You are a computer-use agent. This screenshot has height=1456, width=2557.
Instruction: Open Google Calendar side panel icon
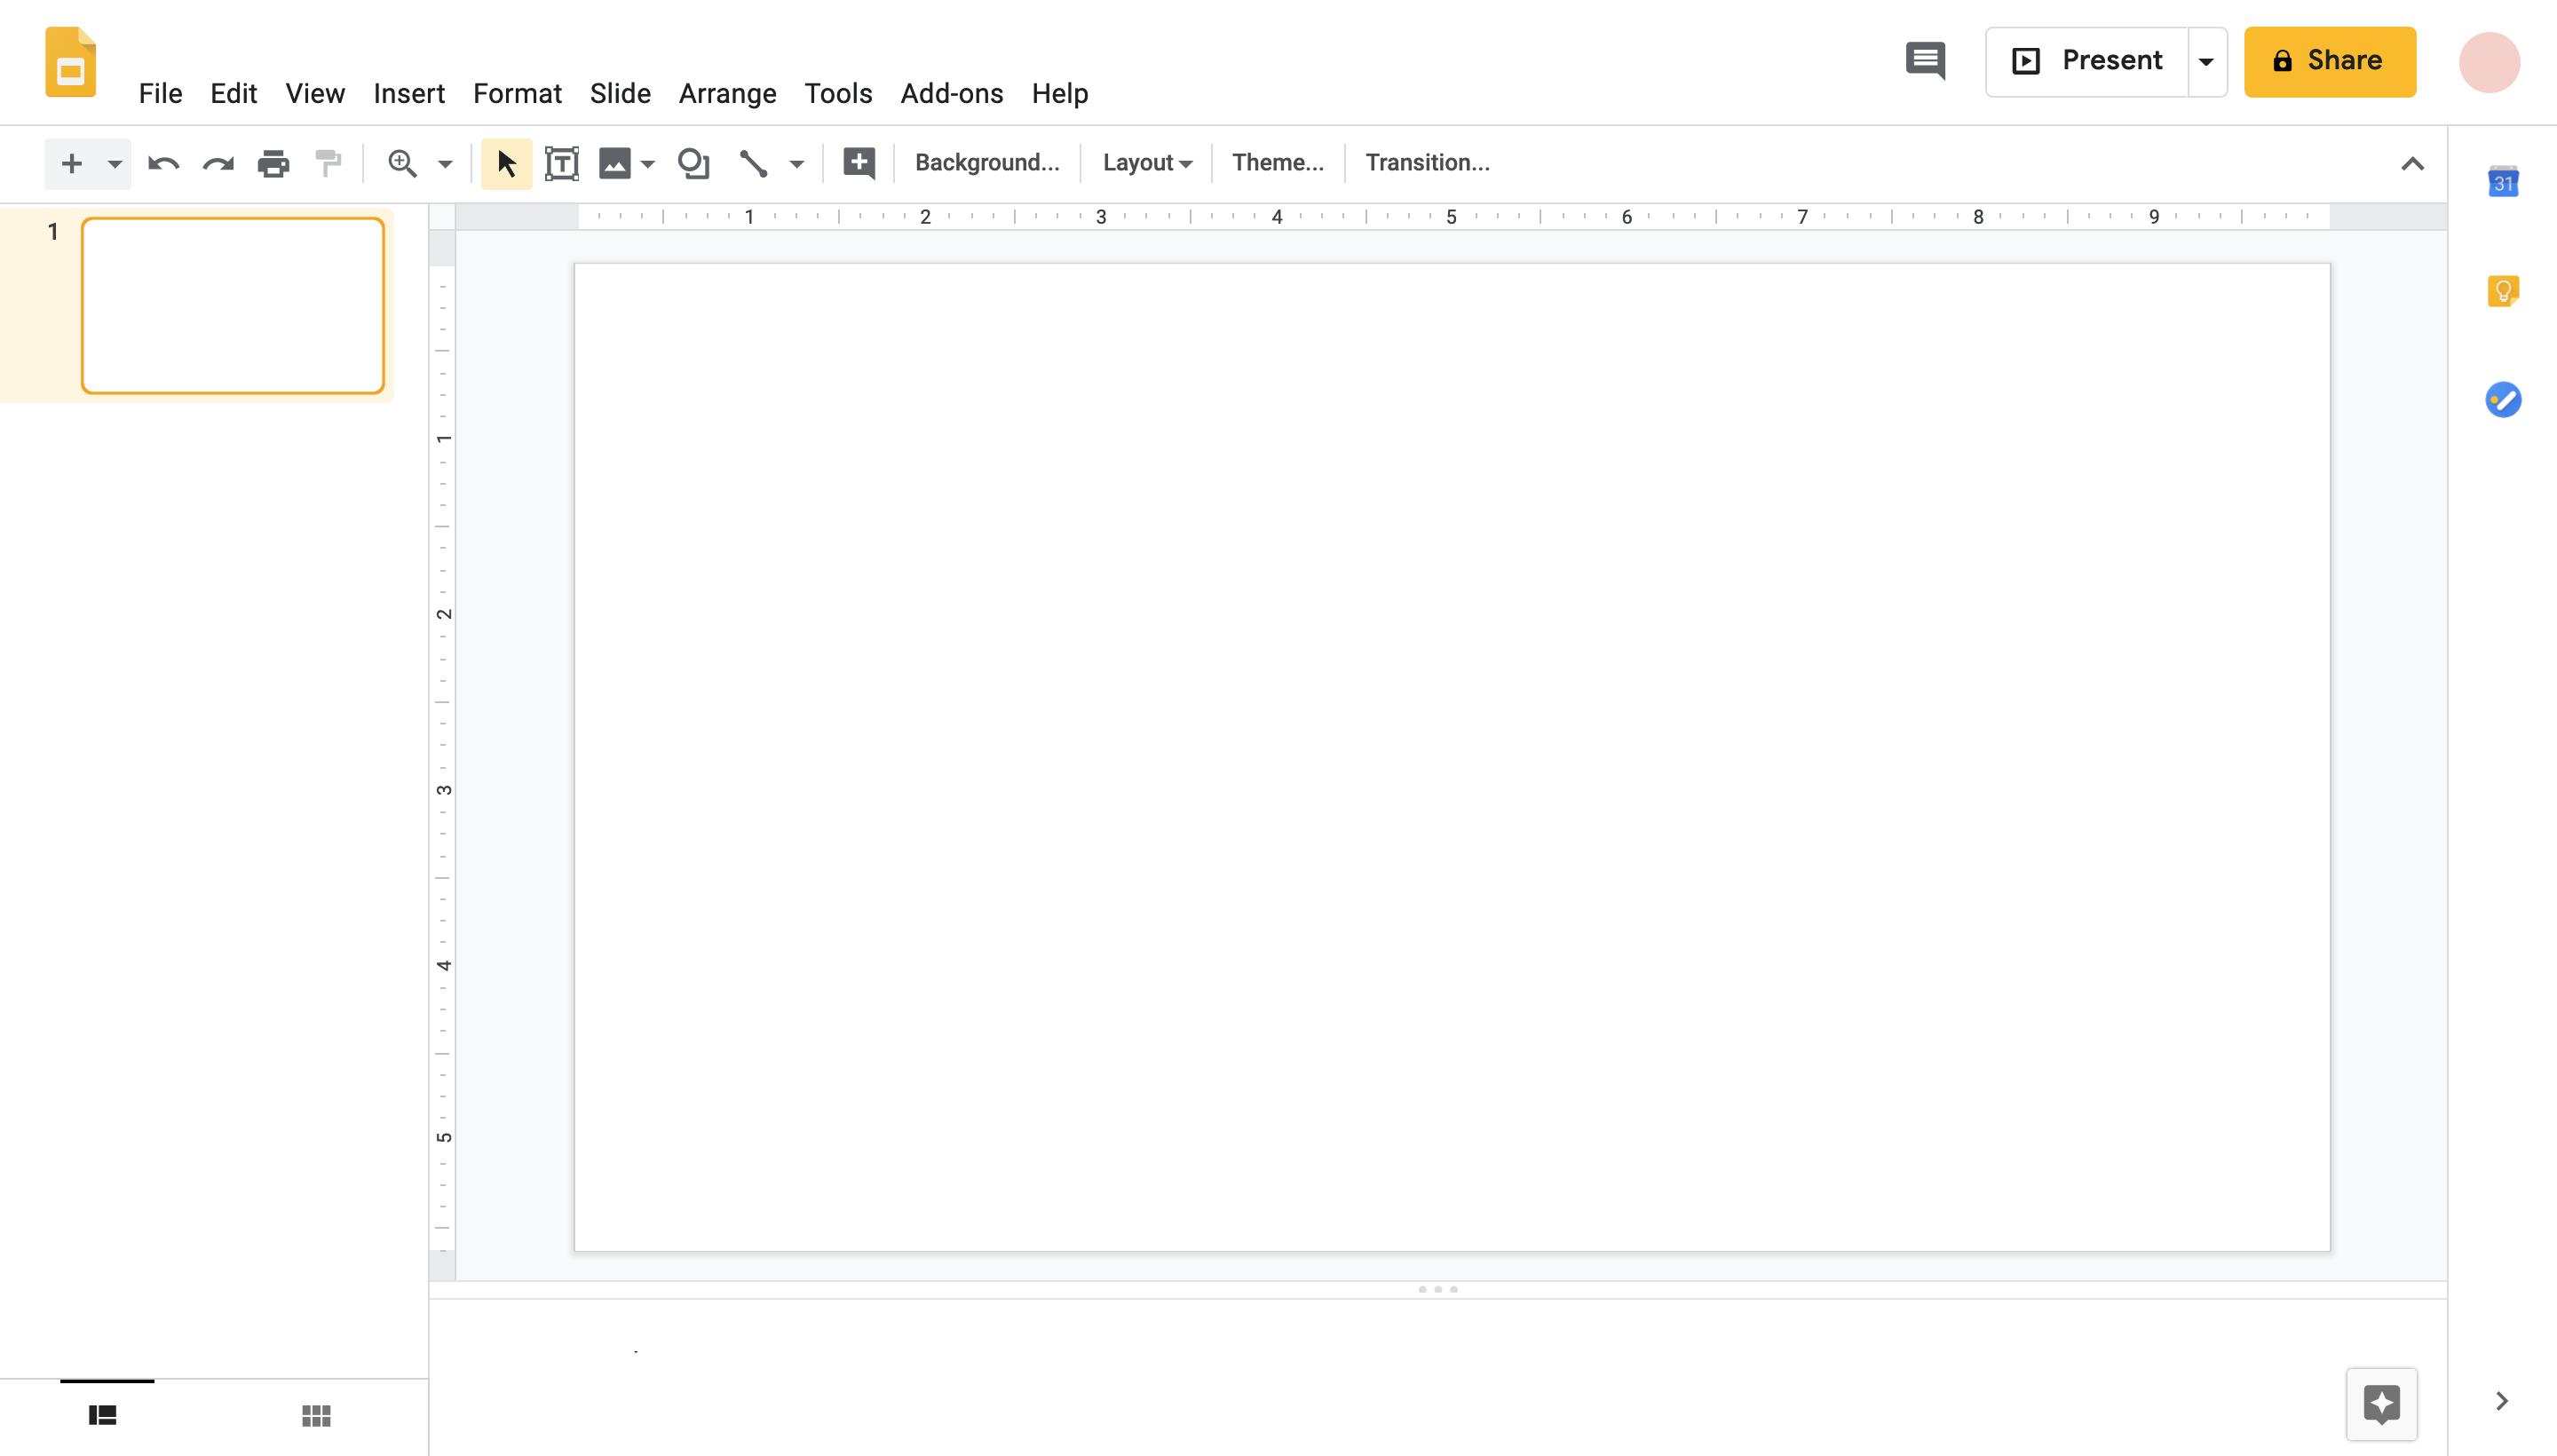pyautogui.click(x=2503, y=182)
